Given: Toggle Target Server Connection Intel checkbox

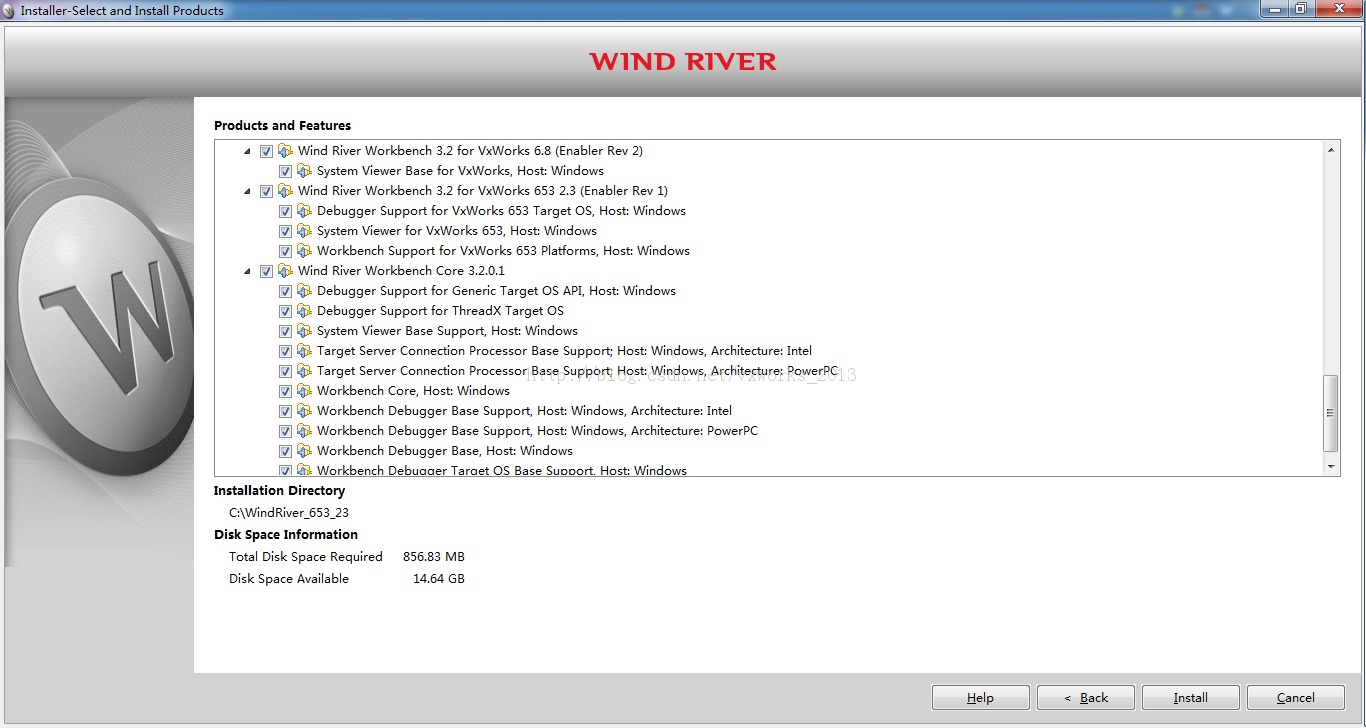Looking at the screenshot, I should coord(285,351).
